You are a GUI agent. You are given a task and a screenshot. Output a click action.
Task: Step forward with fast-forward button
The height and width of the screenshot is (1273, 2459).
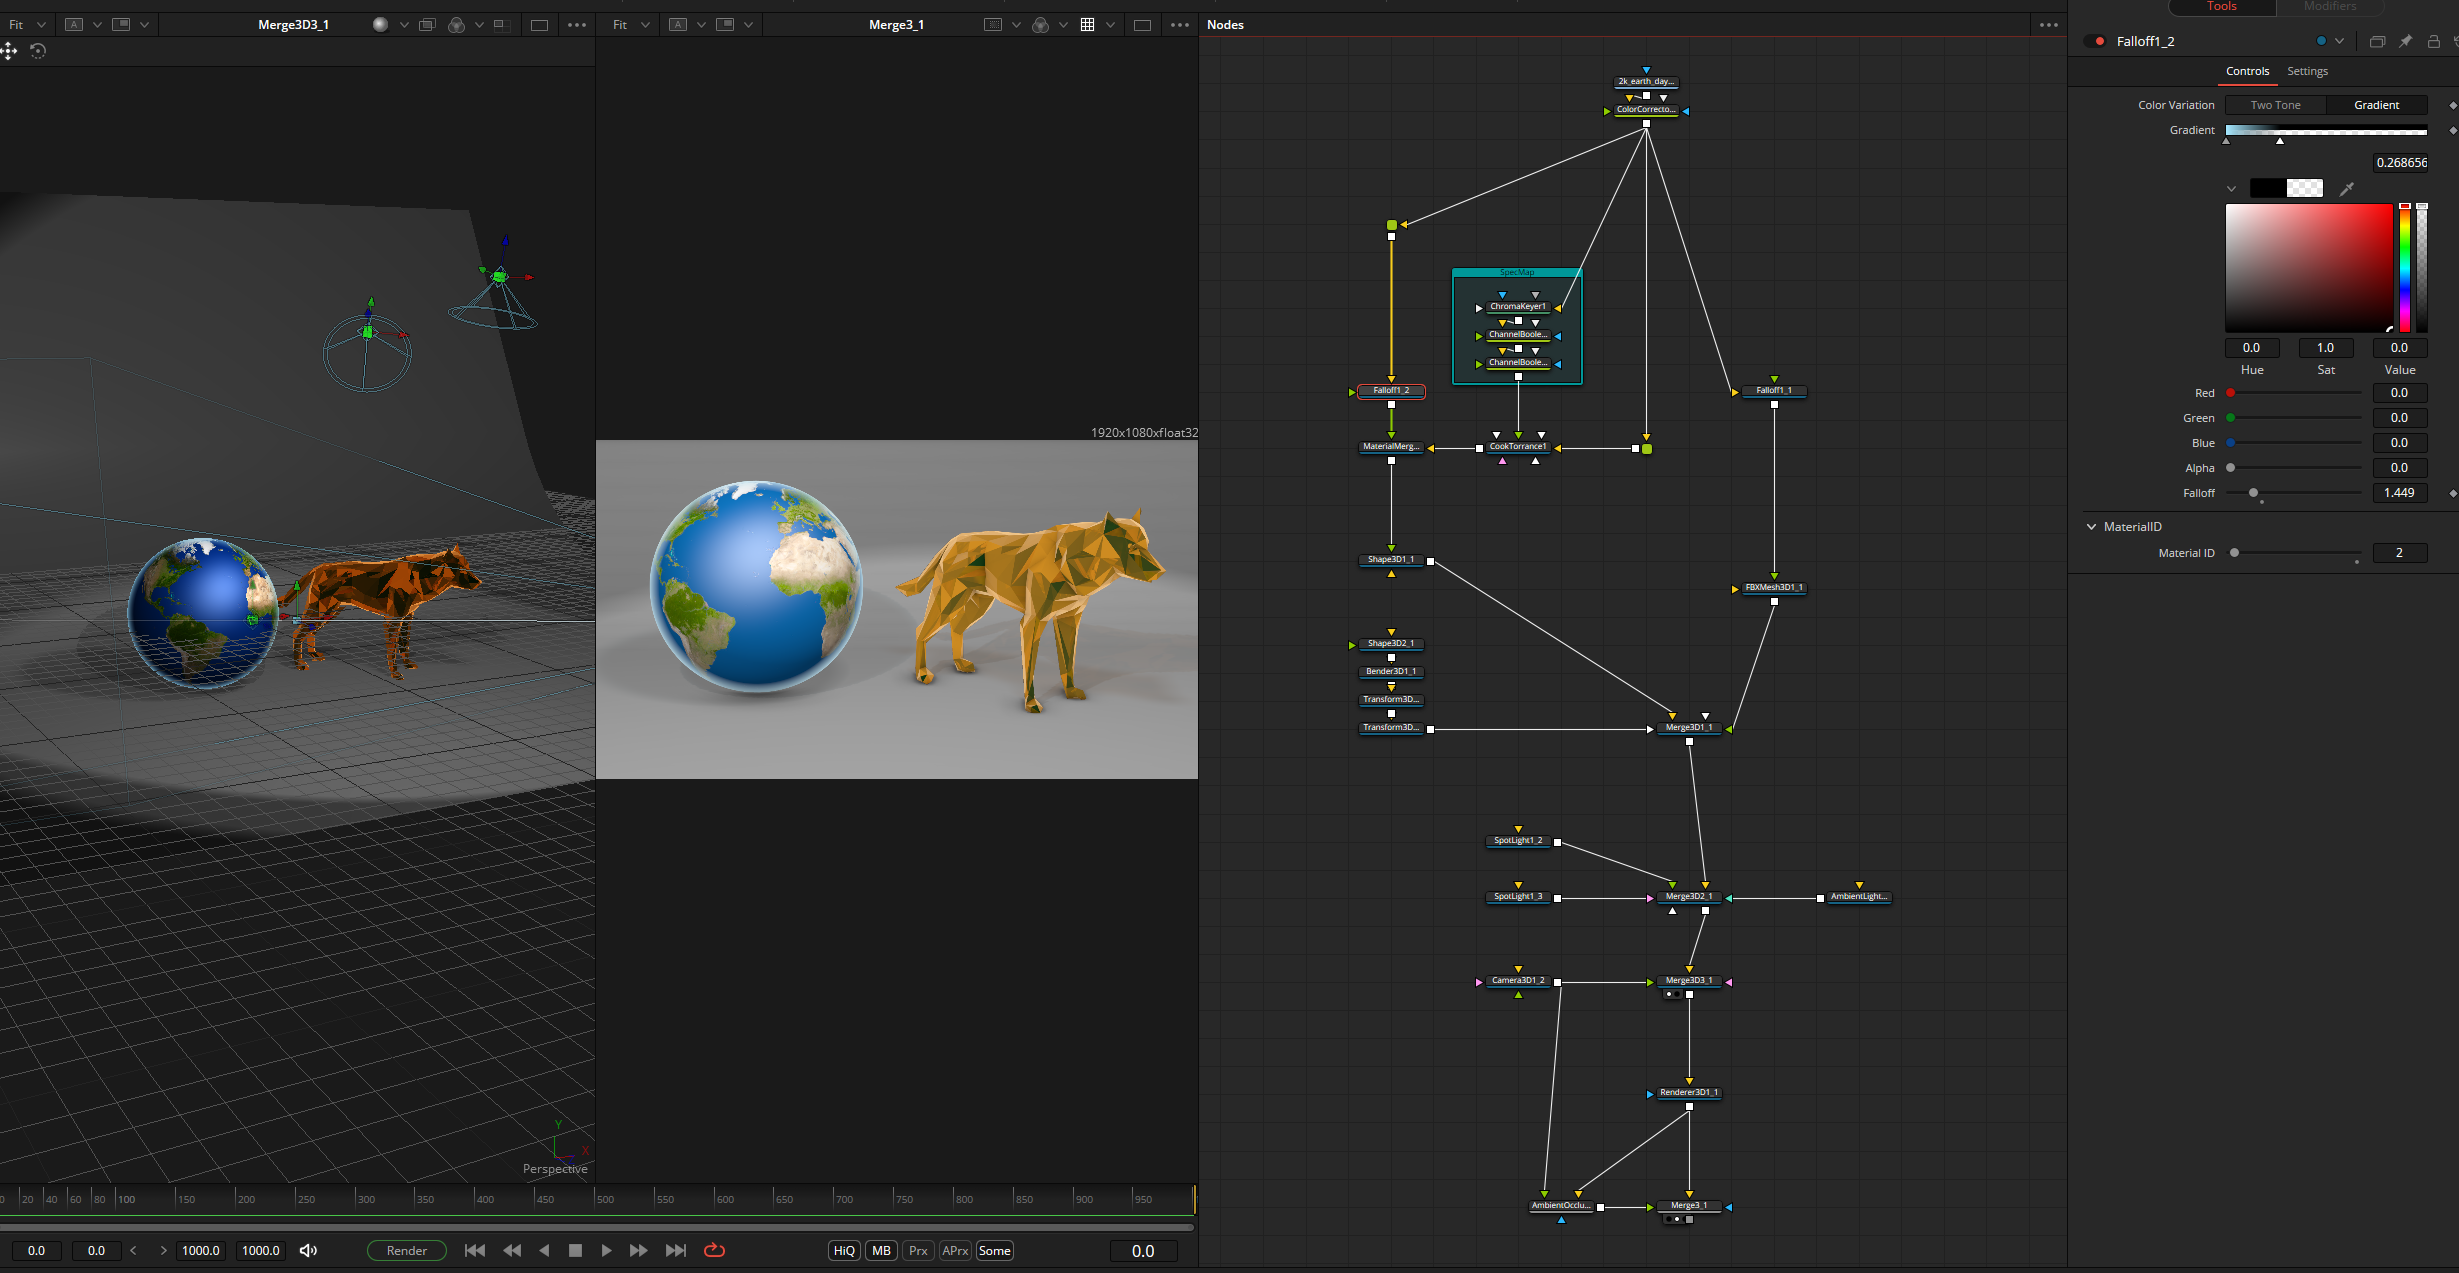[x=638, y=1250]
